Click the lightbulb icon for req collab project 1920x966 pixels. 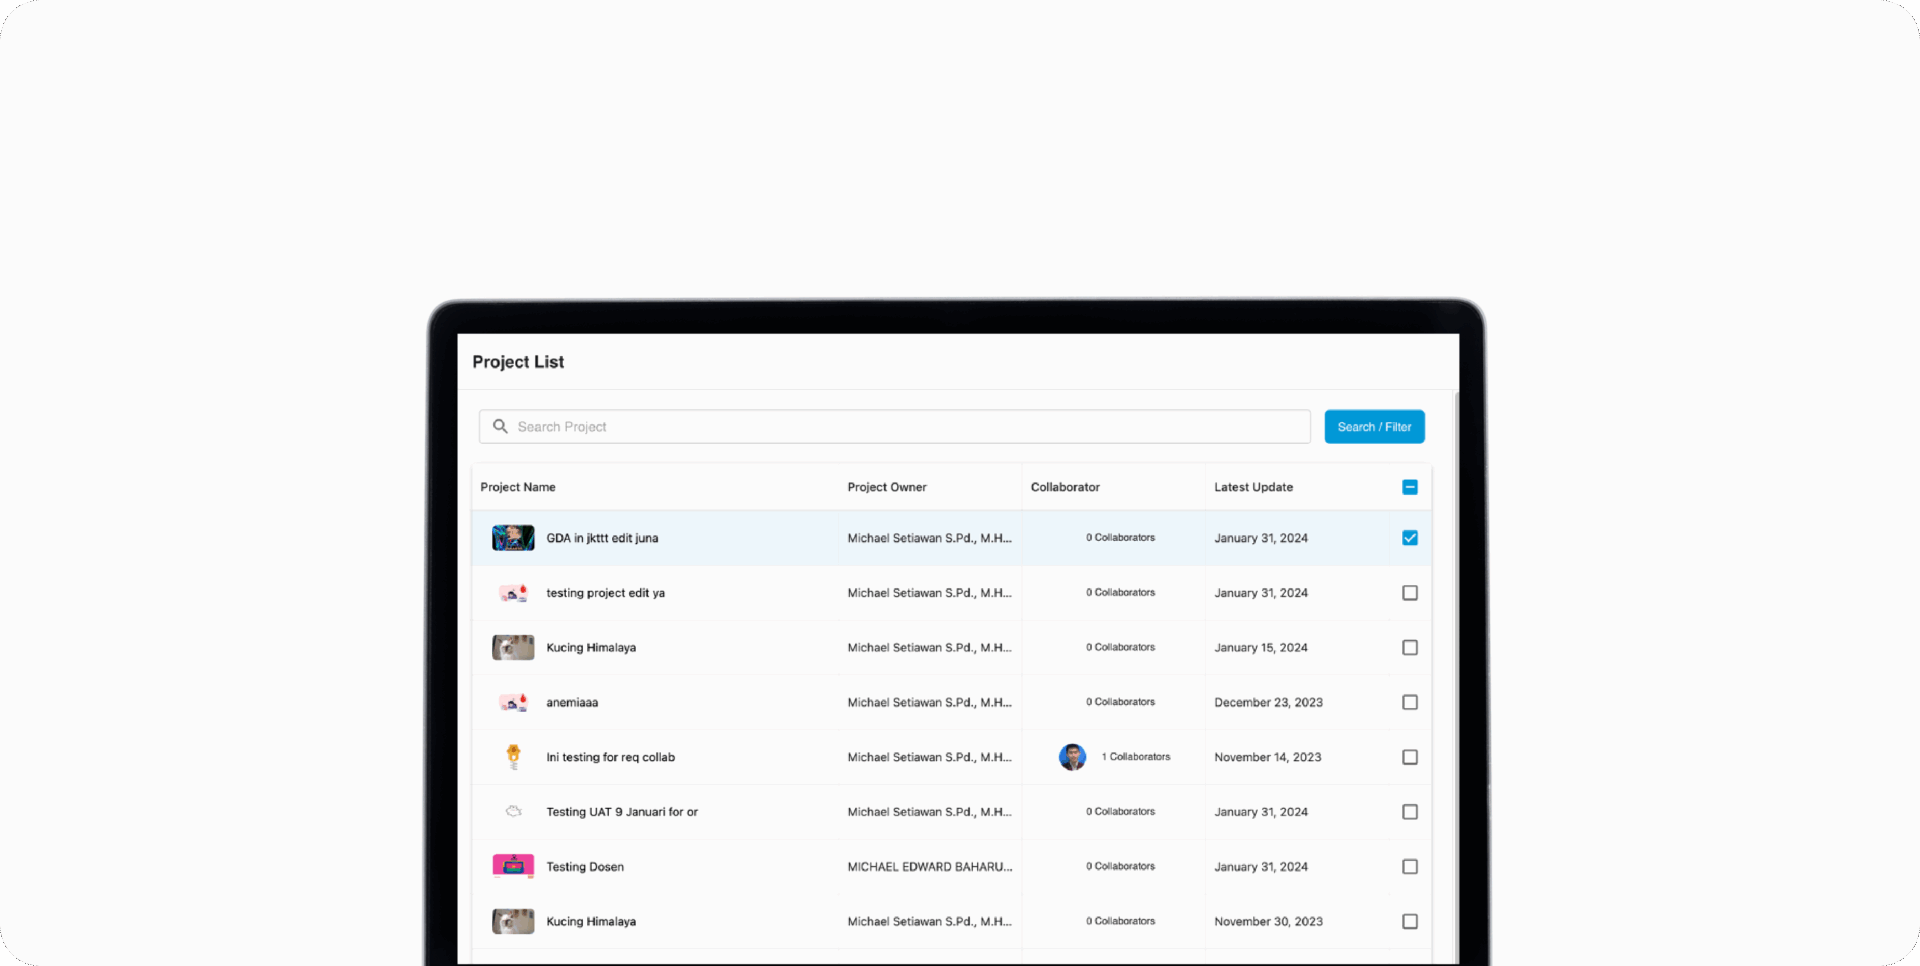tap(513, 757)
